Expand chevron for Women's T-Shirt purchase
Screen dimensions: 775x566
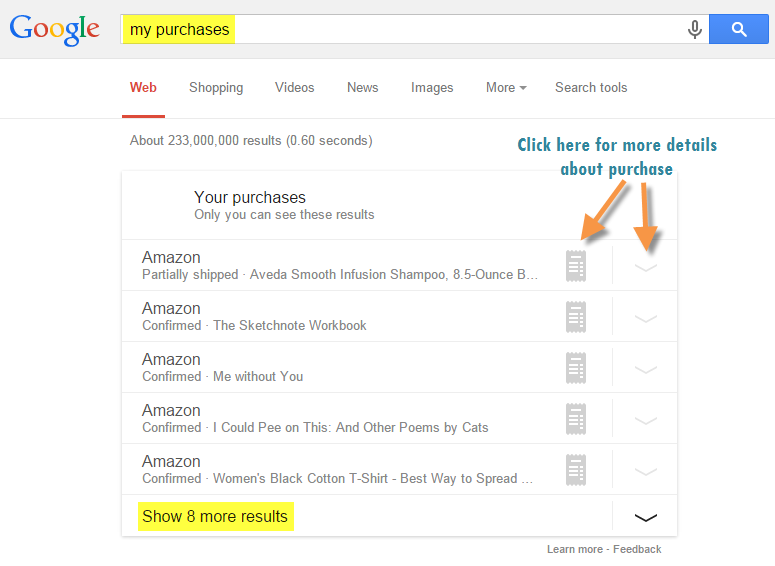click(646, 472)
